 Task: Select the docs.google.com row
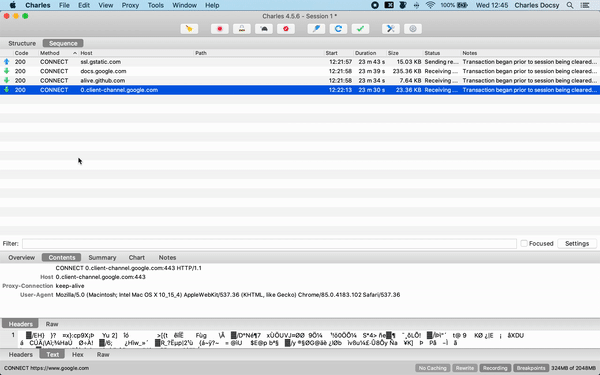point(300,71)
